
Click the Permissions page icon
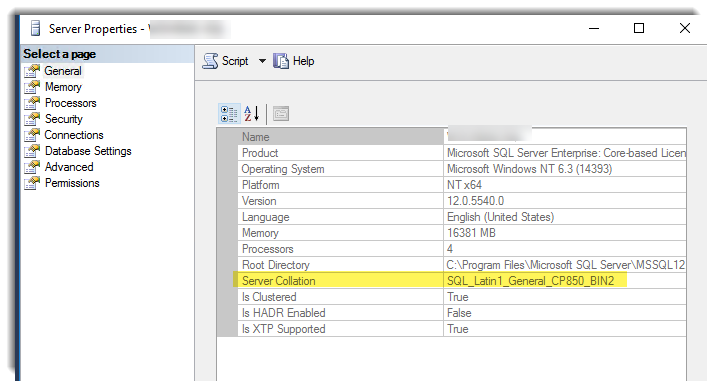(32, 183)
